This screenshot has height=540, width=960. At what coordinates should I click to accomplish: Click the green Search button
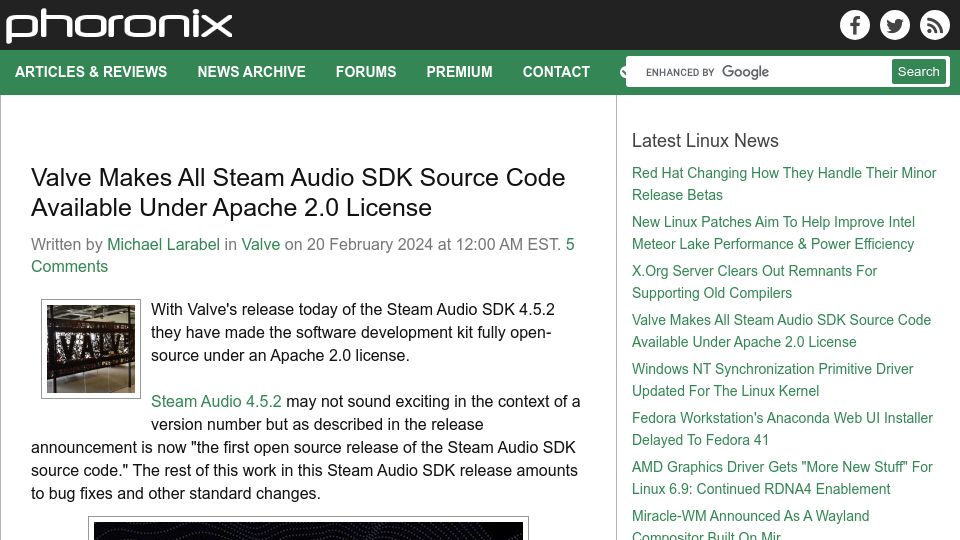click(x=918, y=72)
